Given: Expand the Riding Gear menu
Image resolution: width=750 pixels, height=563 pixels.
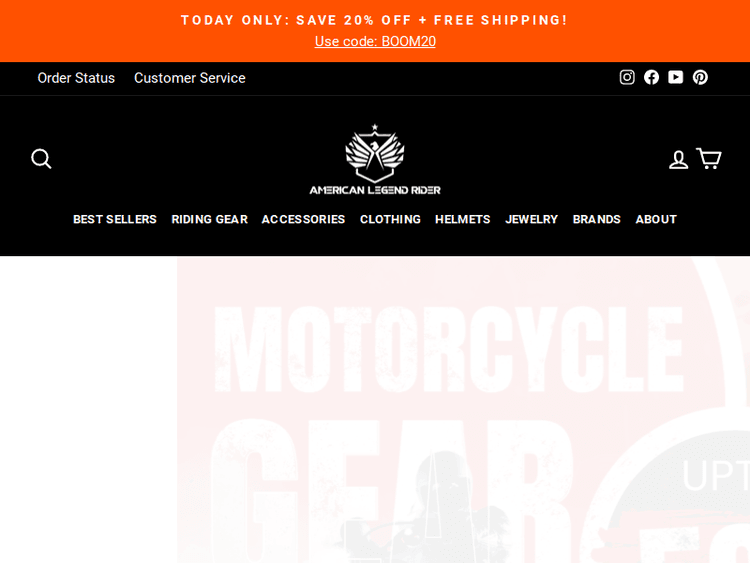Looking at the screenshot, I should click(x=210, y=219).
